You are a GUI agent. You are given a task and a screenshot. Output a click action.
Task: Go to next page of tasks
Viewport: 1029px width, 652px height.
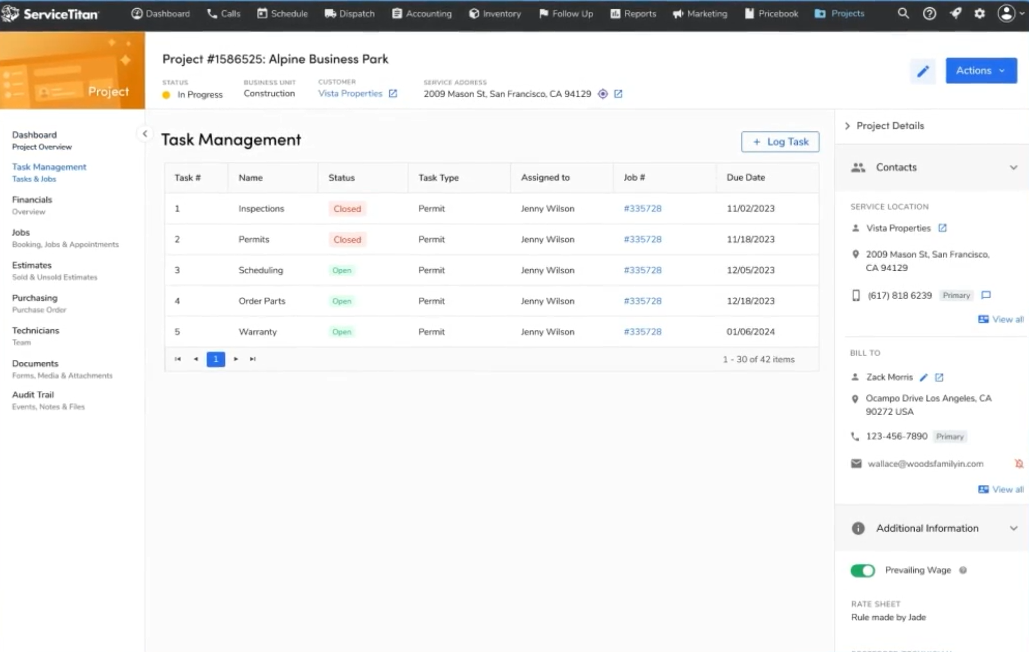236,359
